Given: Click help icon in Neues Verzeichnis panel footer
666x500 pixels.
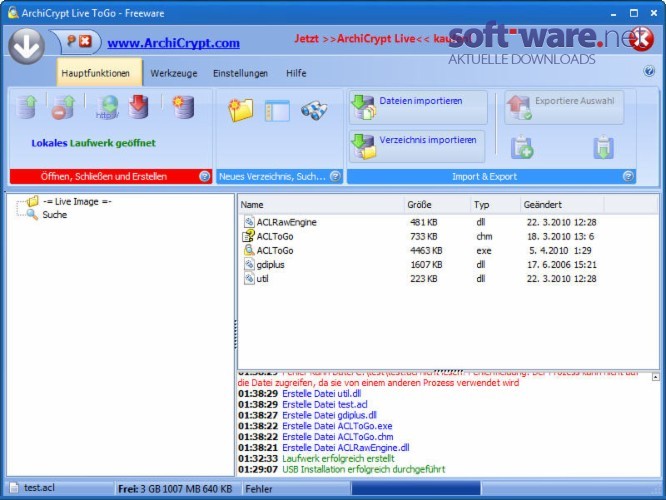Looking at the screenshot, I should pos(335,176).
